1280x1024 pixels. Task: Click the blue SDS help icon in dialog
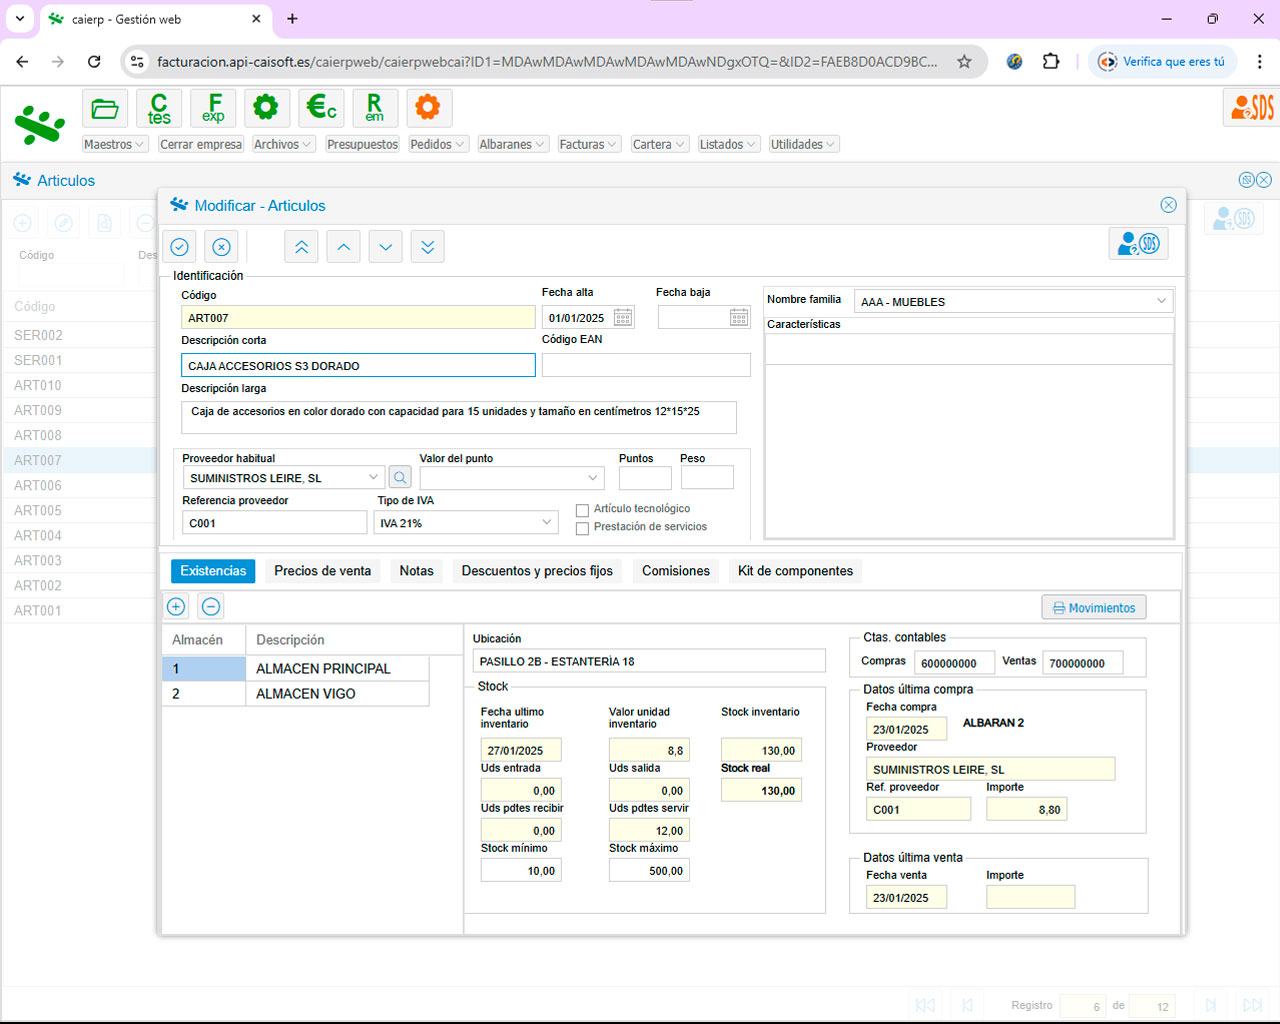[1139, 244]
